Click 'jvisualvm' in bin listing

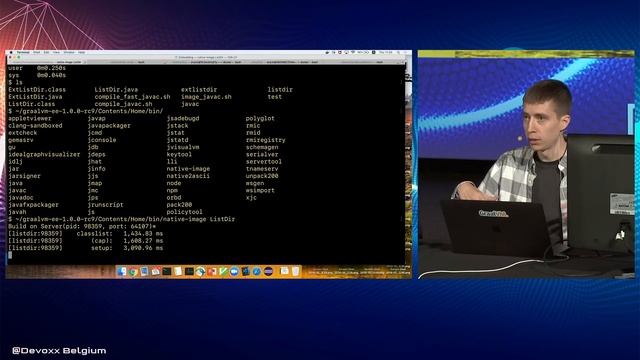click(183, 147)
